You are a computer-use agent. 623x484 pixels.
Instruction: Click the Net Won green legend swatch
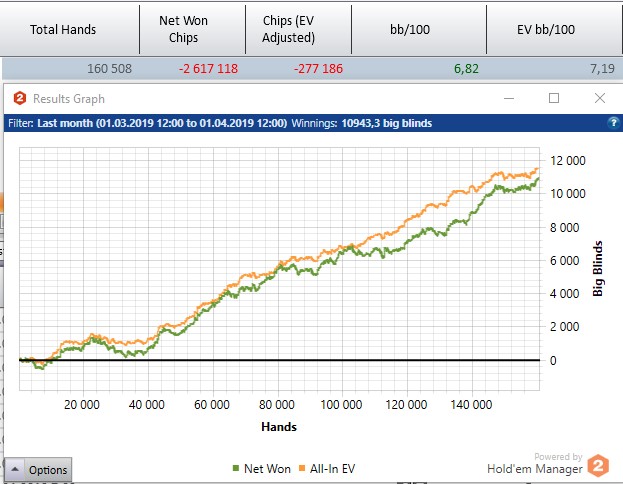236,469
